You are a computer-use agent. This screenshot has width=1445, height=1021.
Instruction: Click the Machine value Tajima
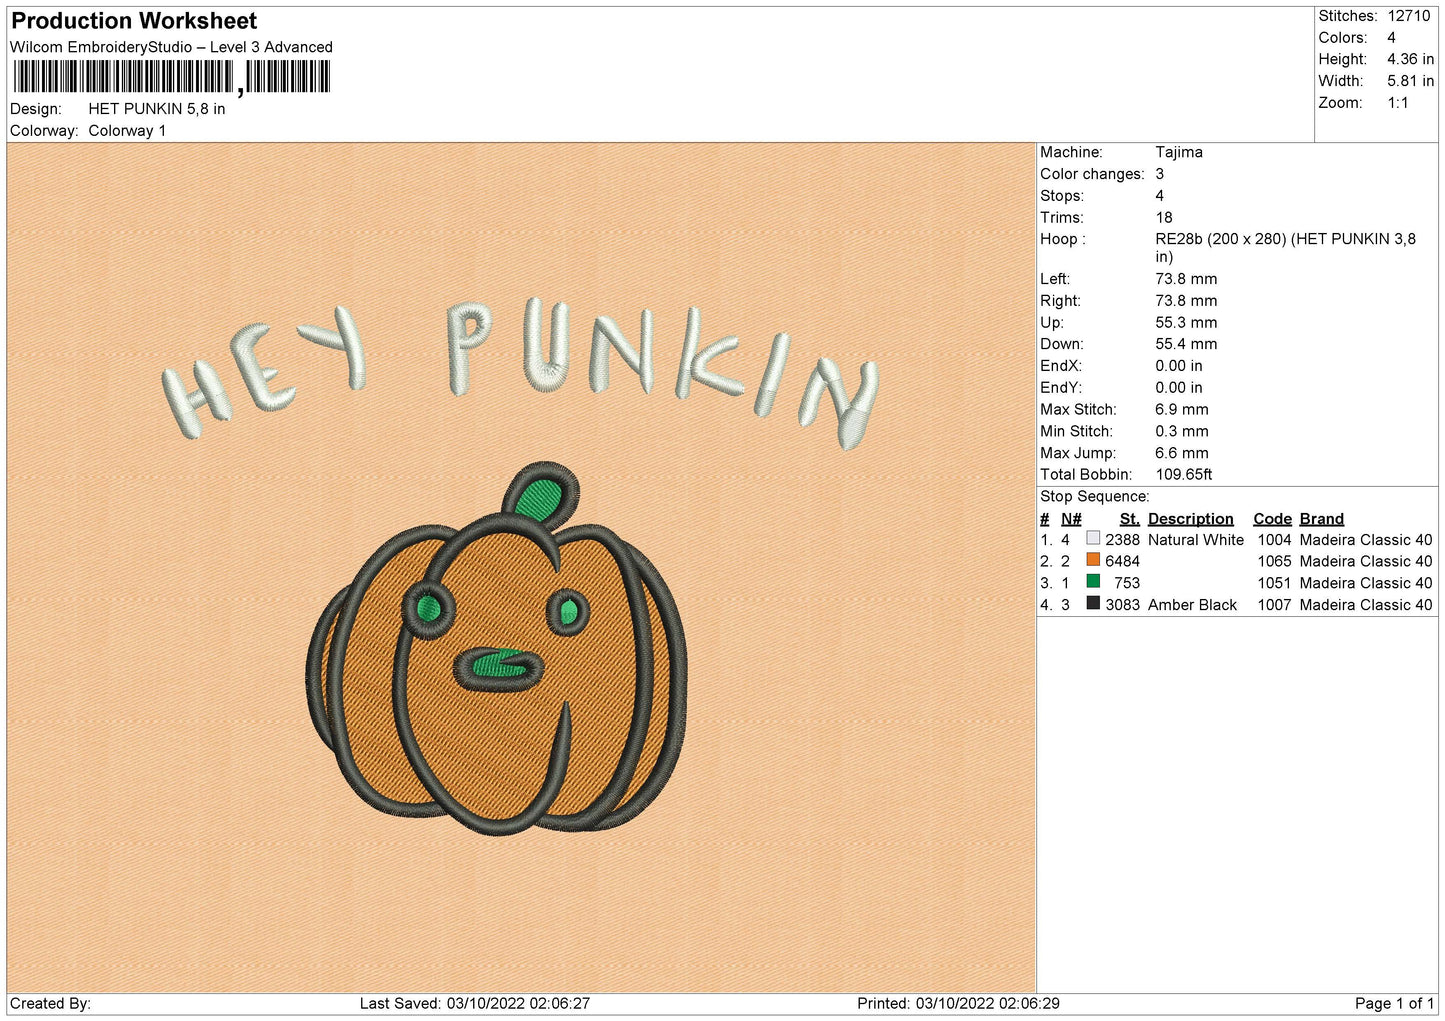coord(1179,152)
